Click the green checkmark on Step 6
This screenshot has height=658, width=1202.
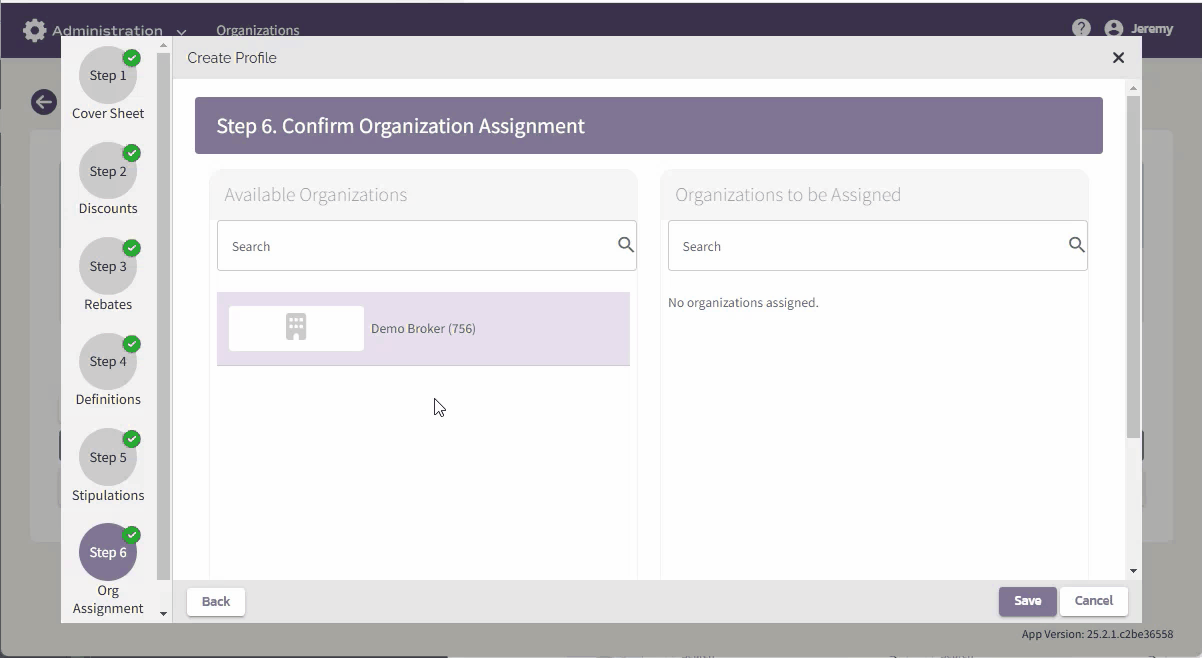[x=132, y=535]
